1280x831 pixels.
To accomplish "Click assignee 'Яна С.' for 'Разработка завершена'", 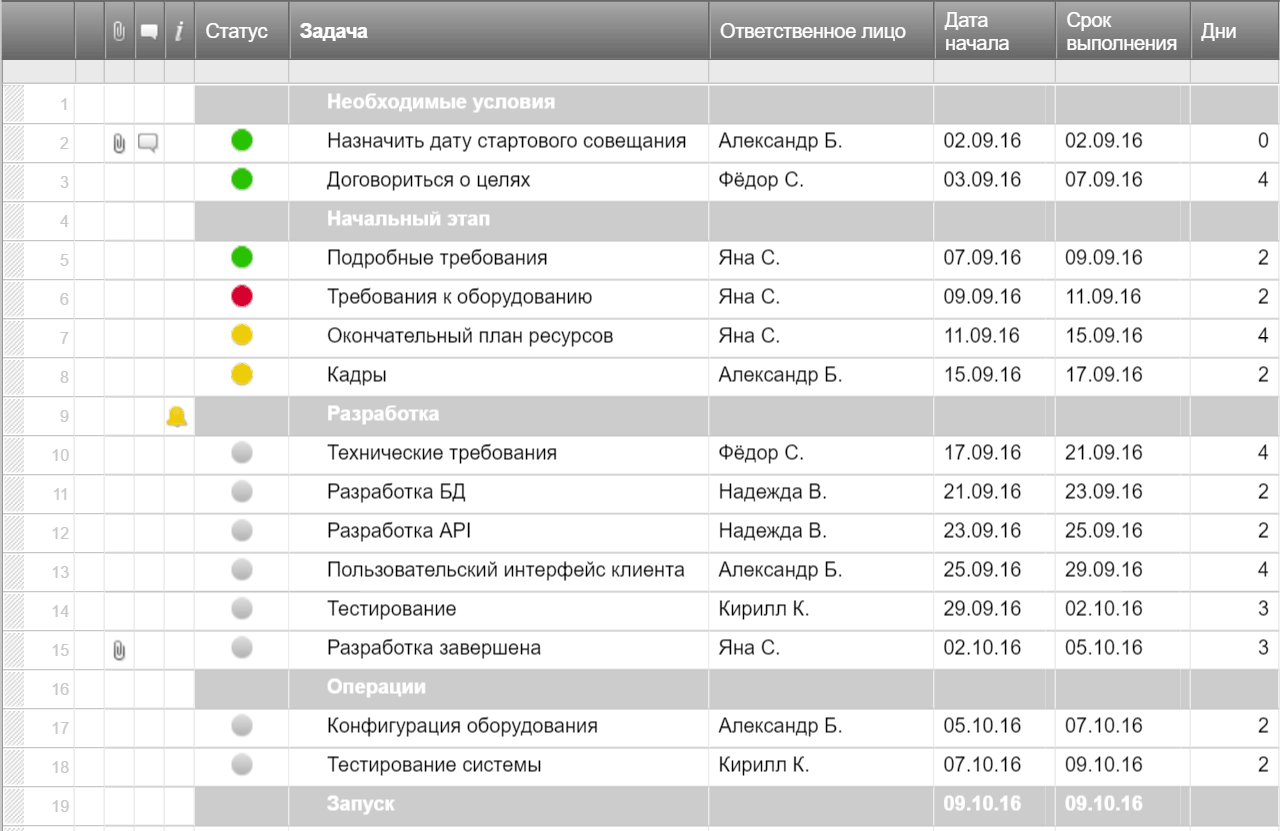I will click(x=749, y=647).
